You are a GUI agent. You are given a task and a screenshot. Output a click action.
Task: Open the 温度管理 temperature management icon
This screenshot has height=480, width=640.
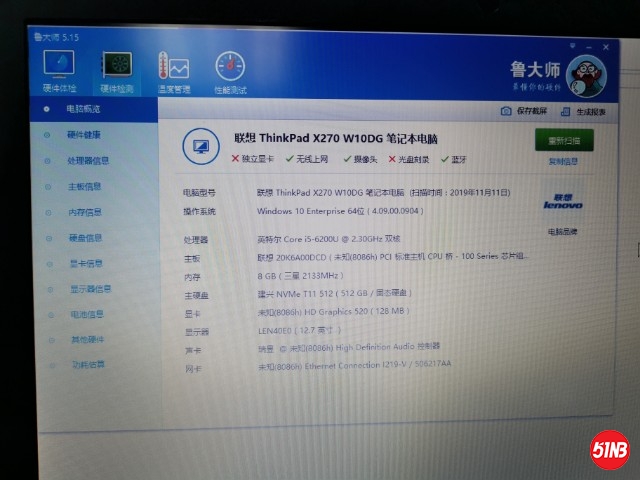tap(173, 68)
